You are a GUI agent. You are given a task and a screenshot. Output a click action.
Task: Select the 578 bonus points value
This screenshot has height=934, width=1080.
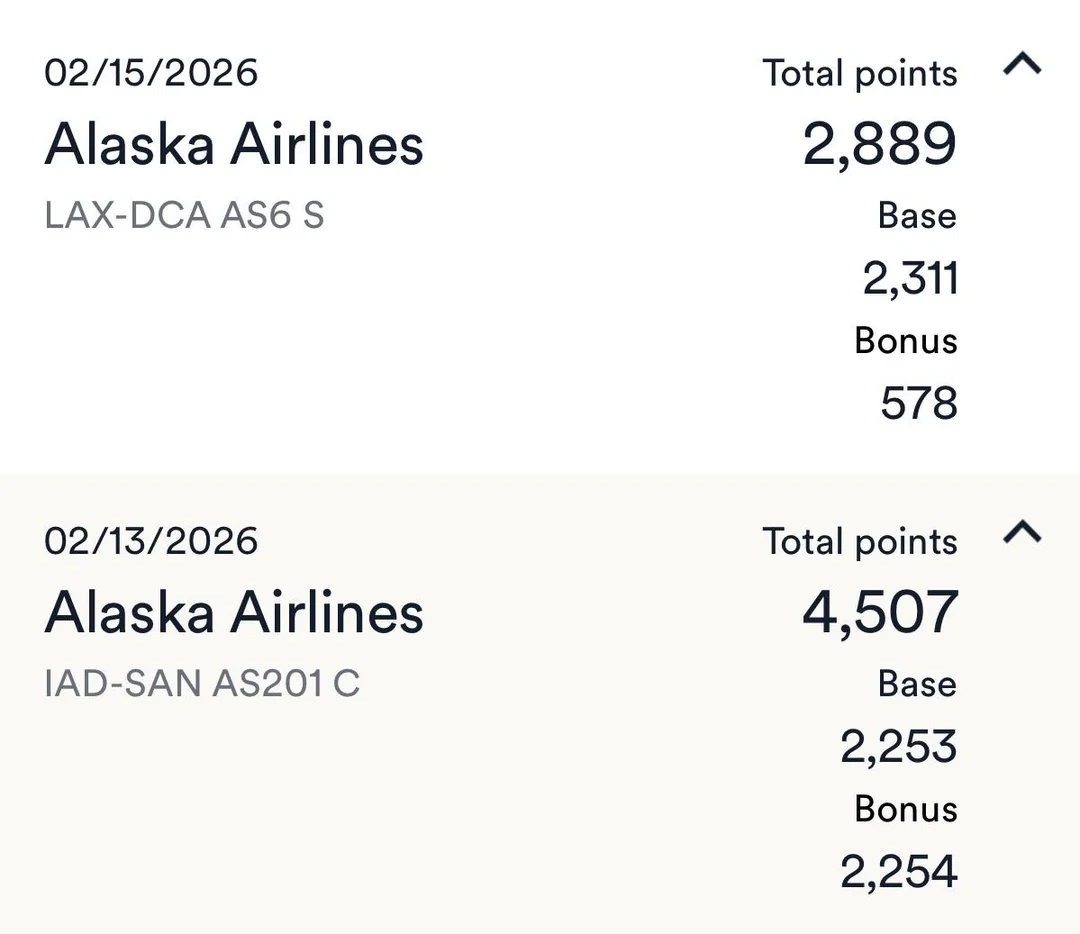919,404
